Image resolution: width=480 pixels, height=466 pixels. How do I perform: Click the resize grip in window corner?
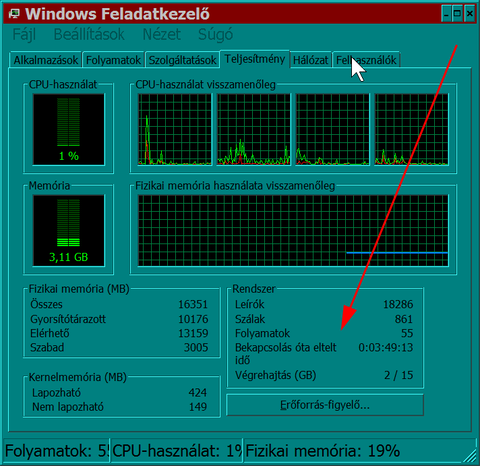click(470, 456)
